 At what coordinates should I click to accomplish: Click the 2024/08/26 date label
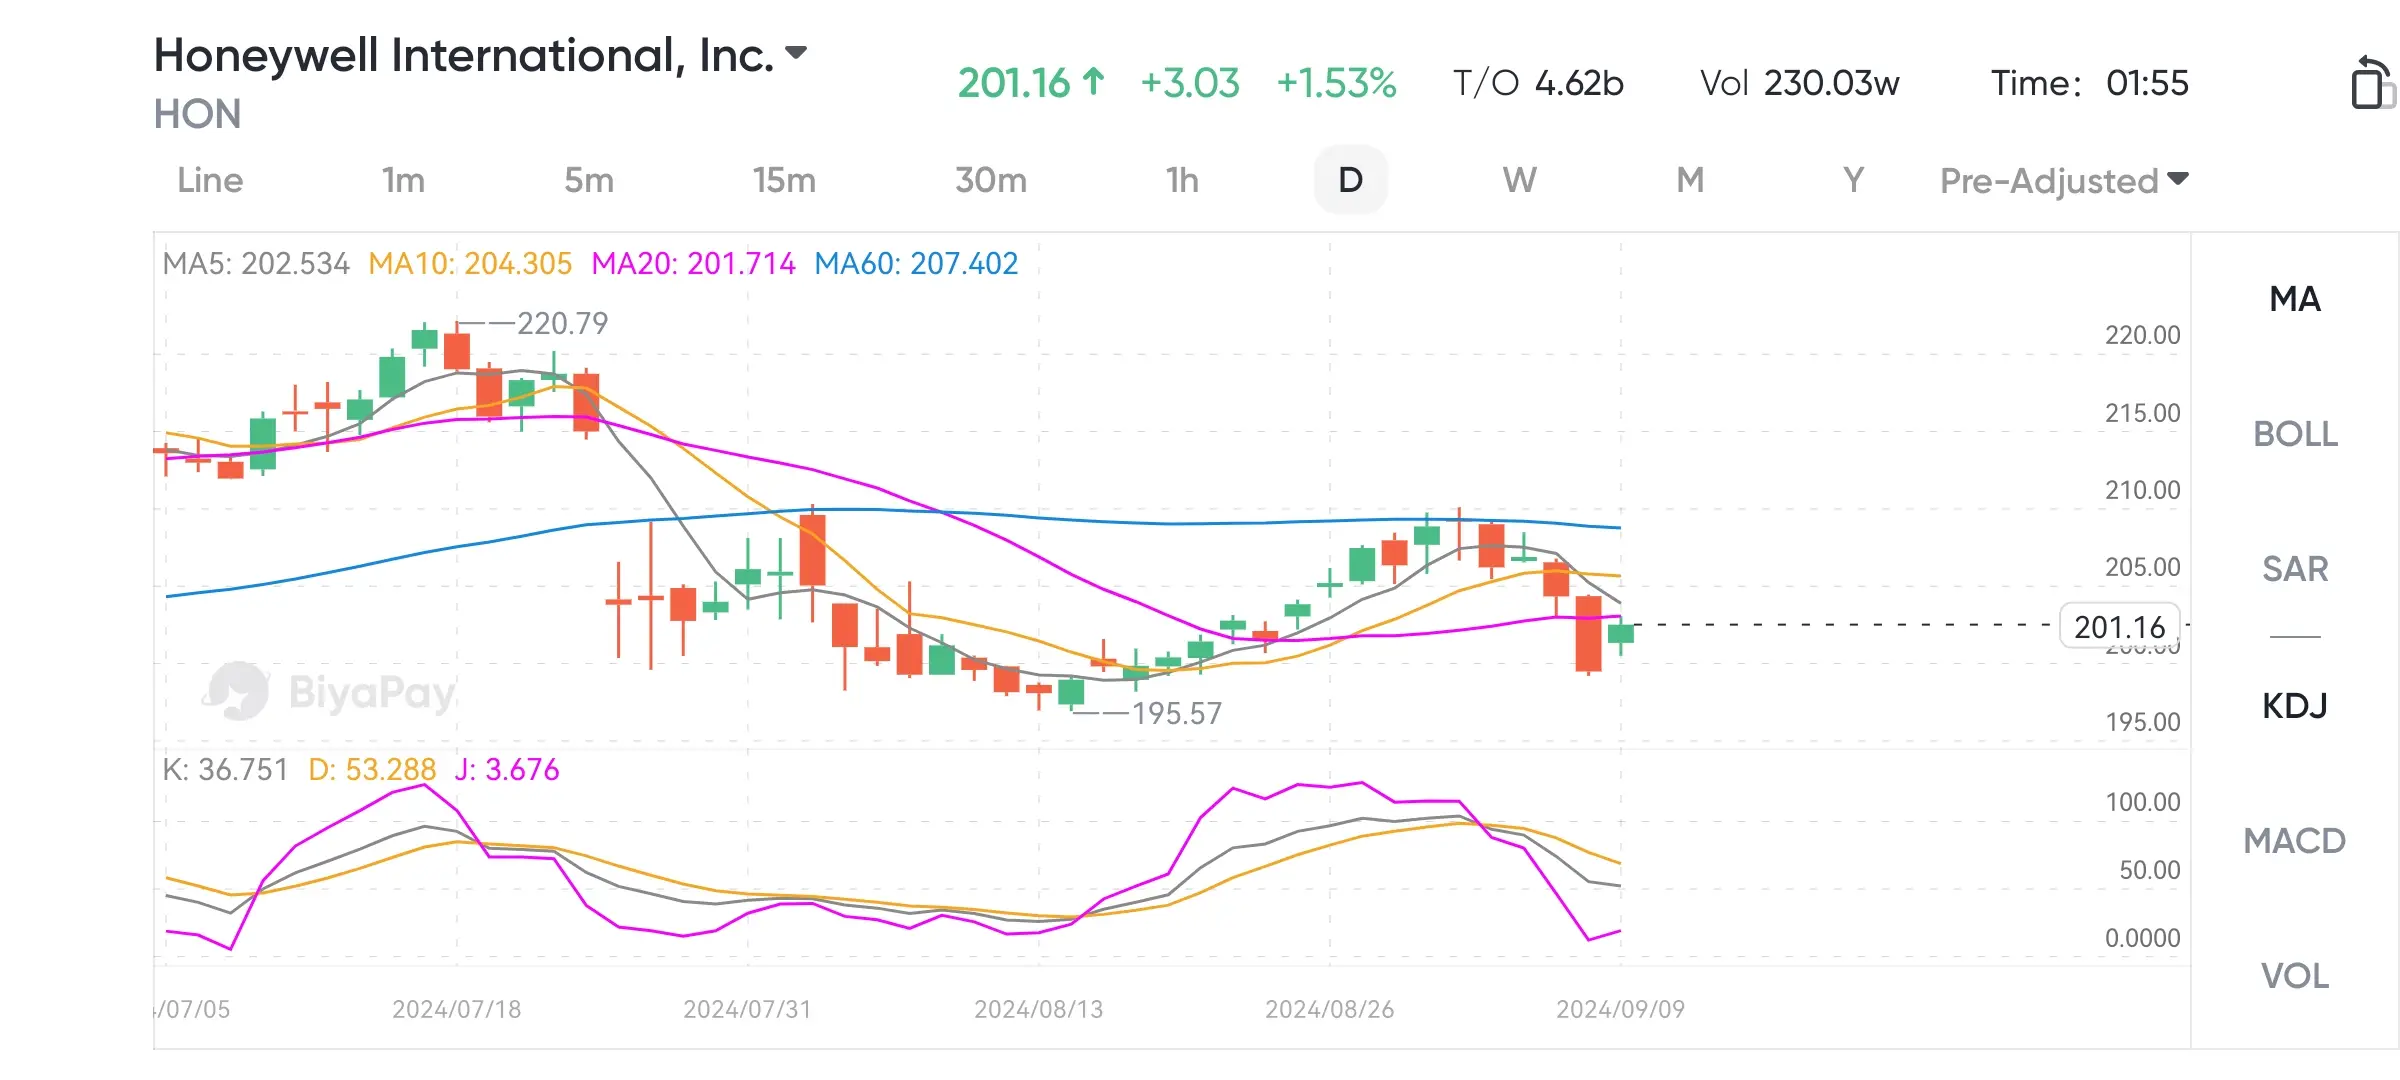click(x=1329, y=1010)
